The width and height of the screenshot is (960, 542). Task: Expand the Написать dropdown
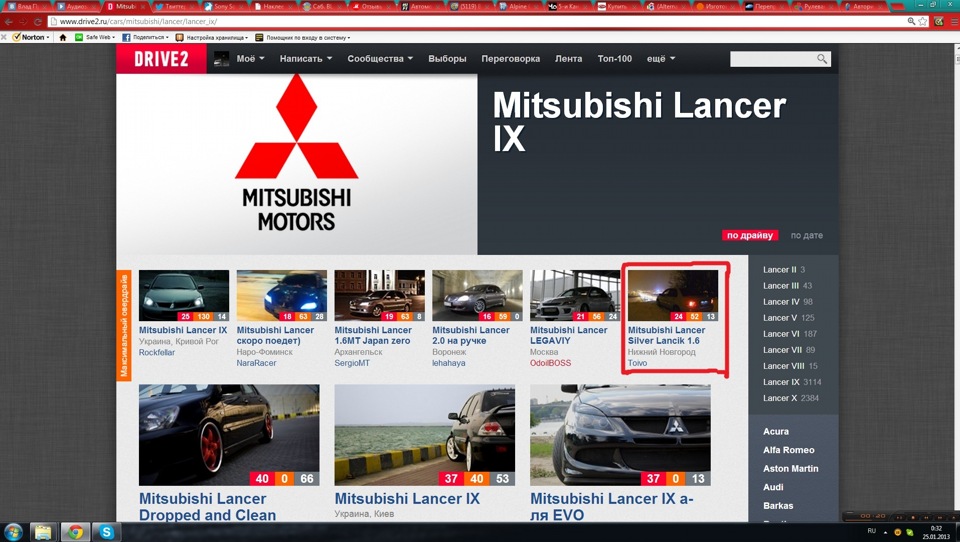click(306, 59)
